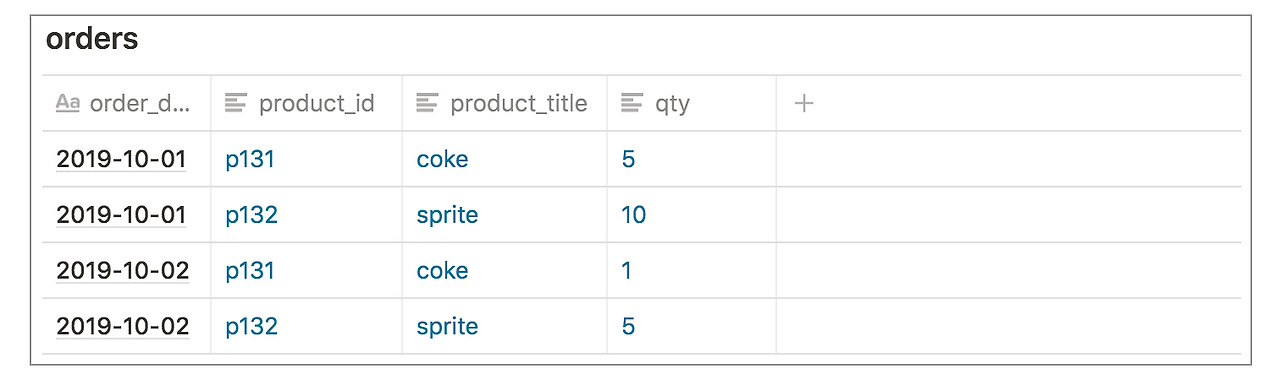Click the text icon beside product_id header
The image size is (1280, 380).
pyautogui.click(x=236, y=103)
